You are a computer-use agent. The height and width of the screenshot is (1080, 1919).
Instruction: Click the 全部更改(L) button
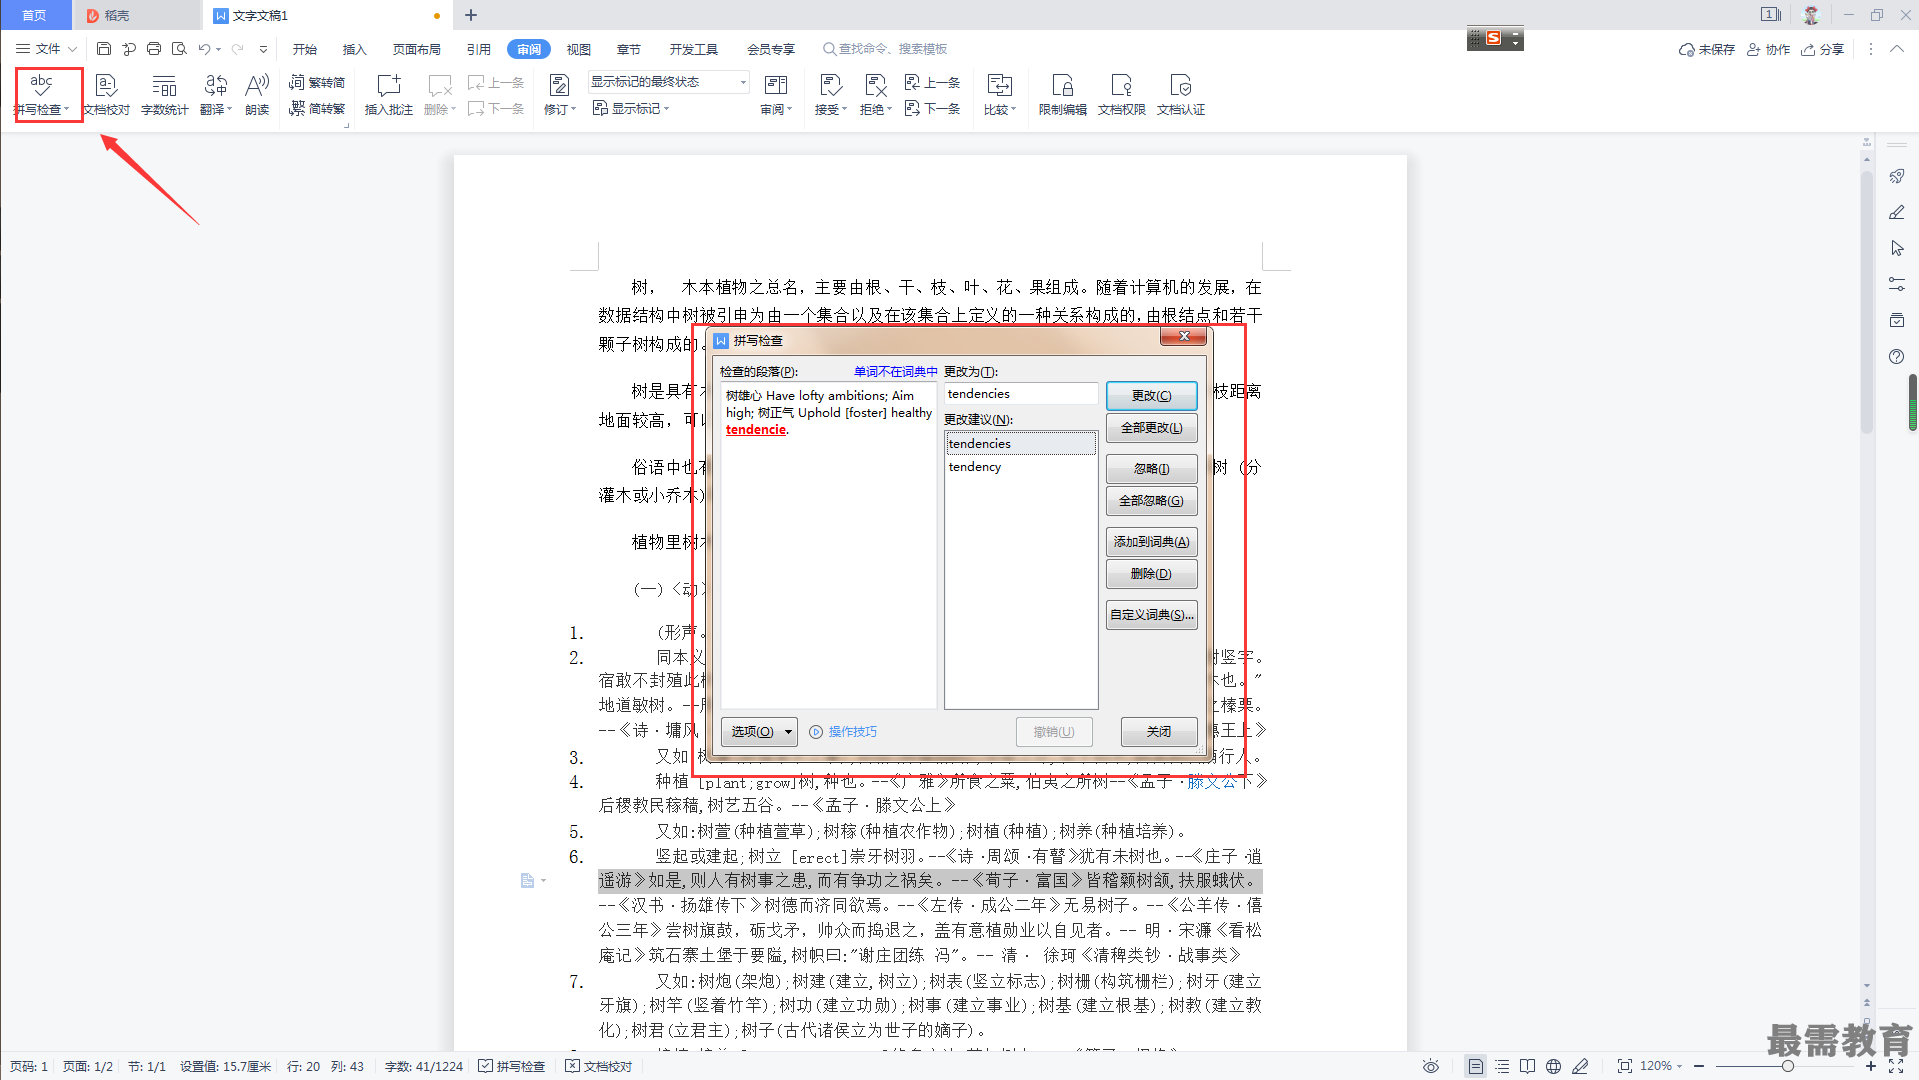coord(1151,428)
